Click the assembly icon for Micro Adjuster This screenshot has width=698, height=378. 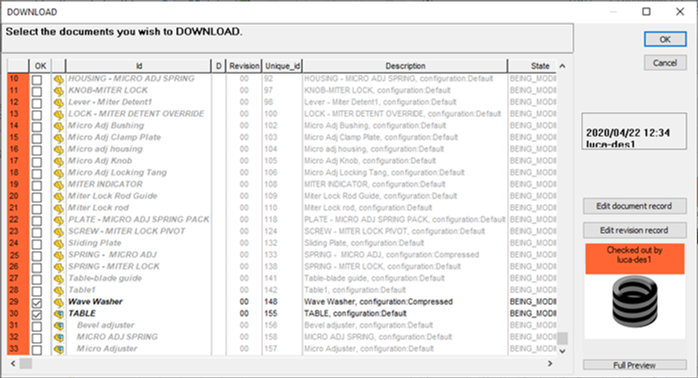(x=58, y=350)
